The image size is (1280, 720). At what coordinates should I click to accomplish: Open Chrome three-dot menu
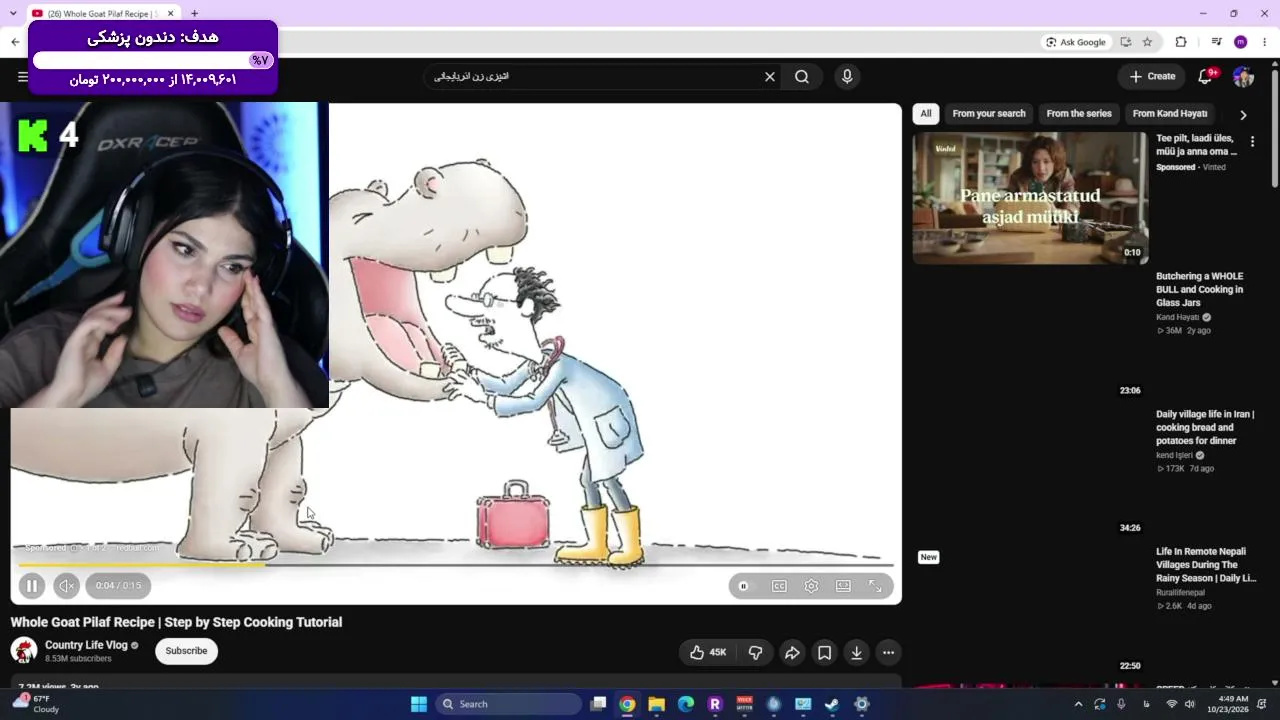1265,42
